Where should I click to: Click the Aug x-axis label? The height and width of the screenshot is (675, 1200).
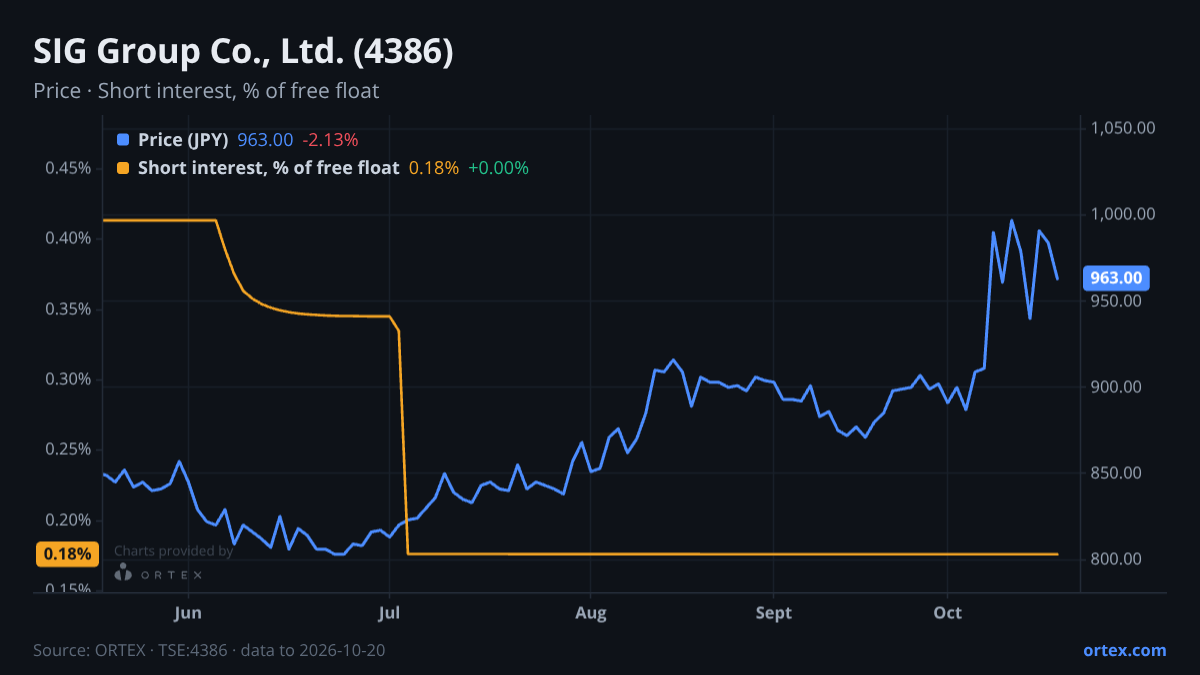click(591, 612)
